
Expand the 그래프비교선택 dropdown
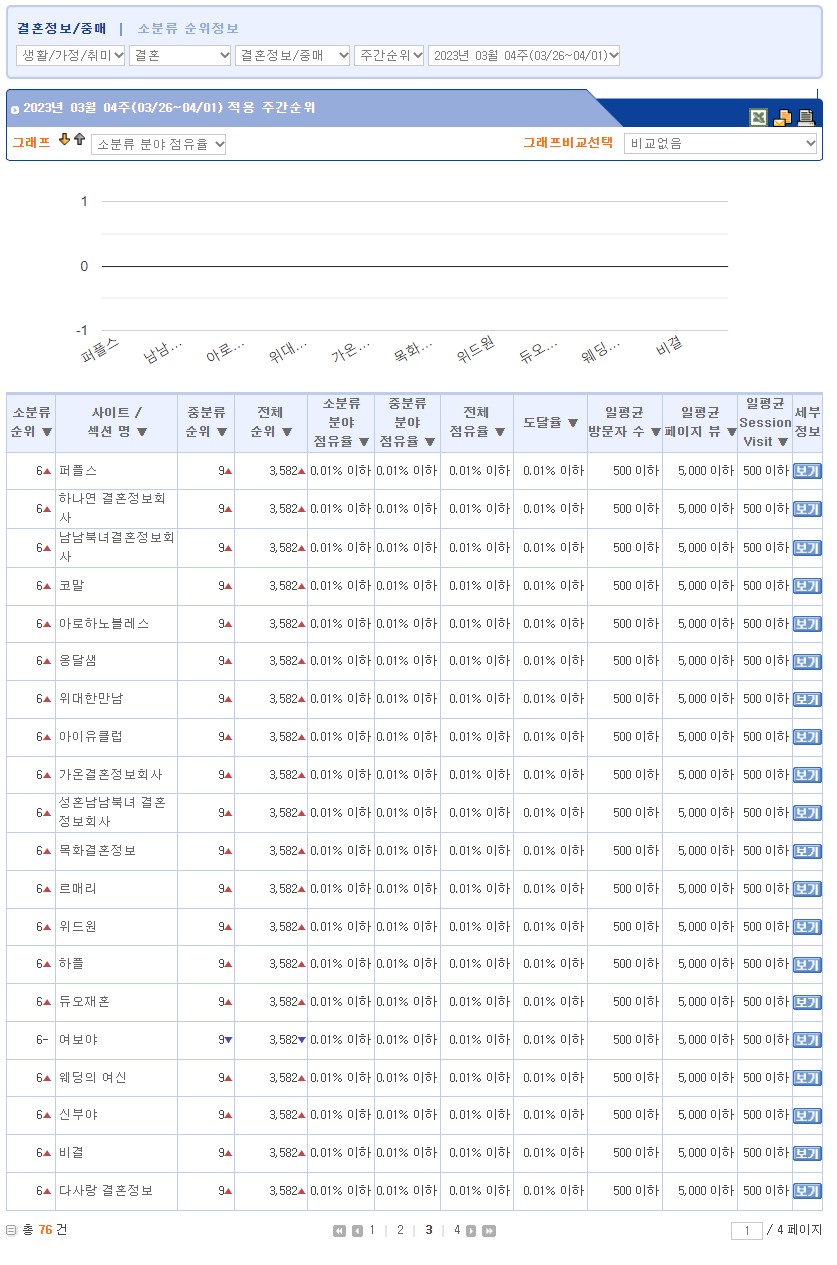(721, 144)
